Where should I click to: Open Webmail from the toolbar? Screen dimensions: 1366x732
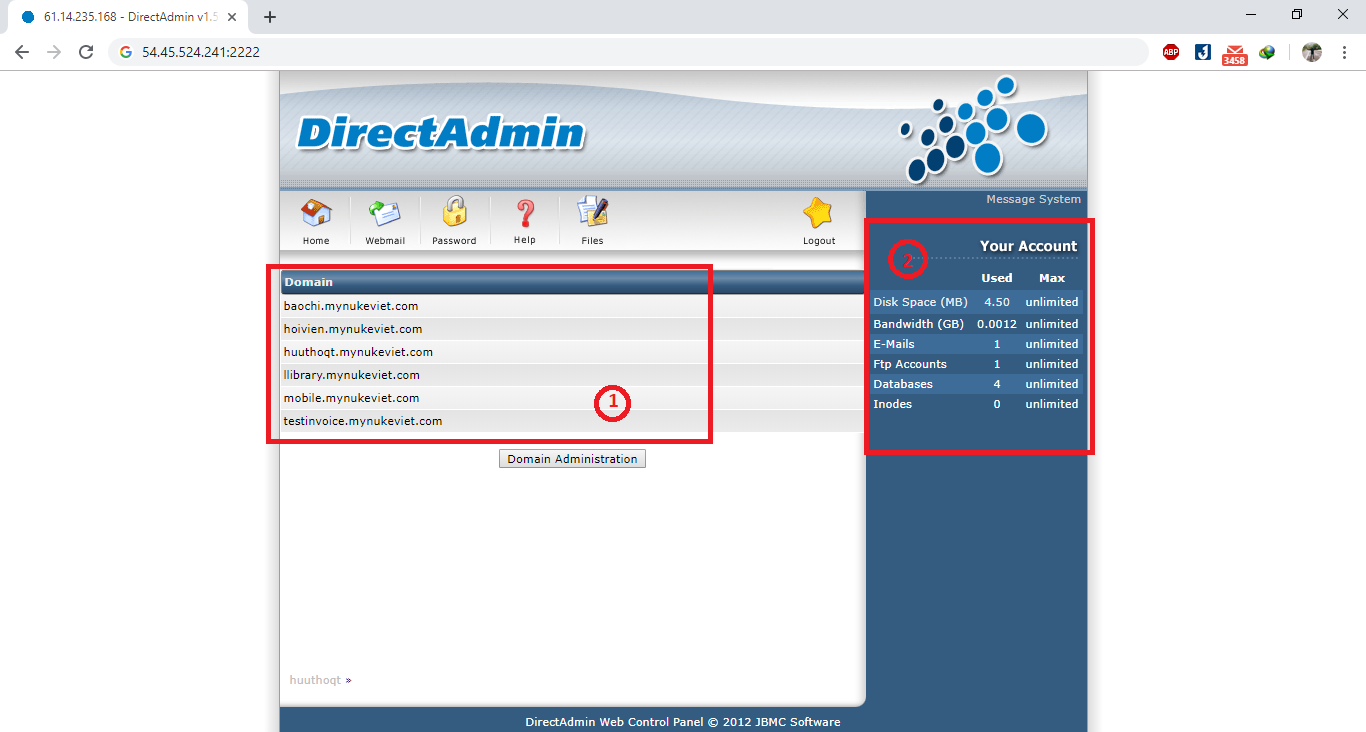coord(385,214)
